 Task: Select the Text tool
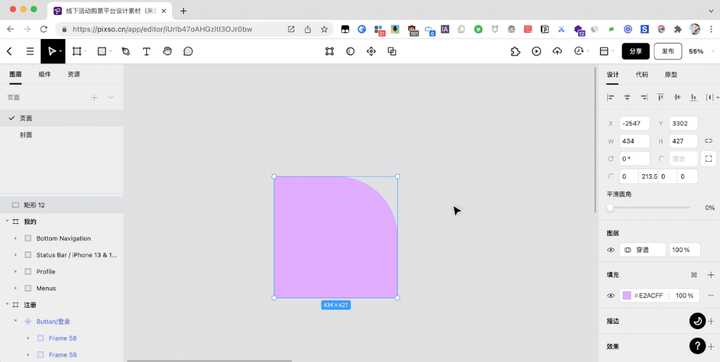point(146,51)
